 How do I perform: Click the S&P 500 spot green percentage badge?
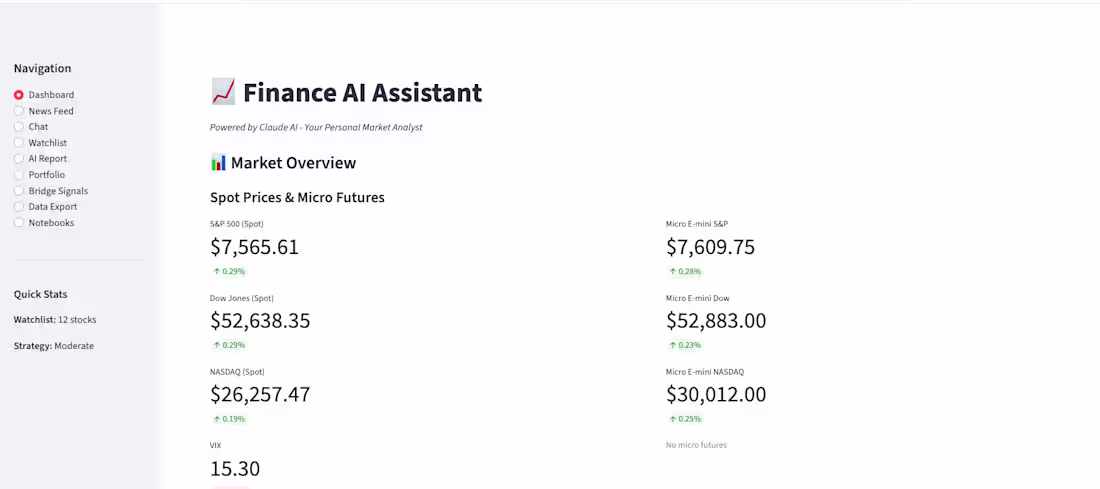[x=229, y=272]
